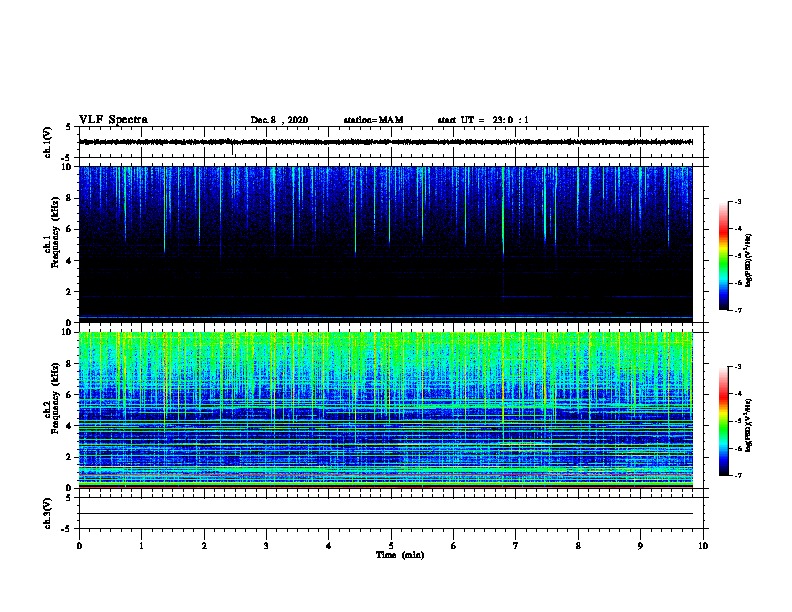The height and width of the screenshot is (612, 792).
Task: Click the "2" kHz tick of ch.1 spectrogram
Action: pyautogui.click(x=70, y=292)
